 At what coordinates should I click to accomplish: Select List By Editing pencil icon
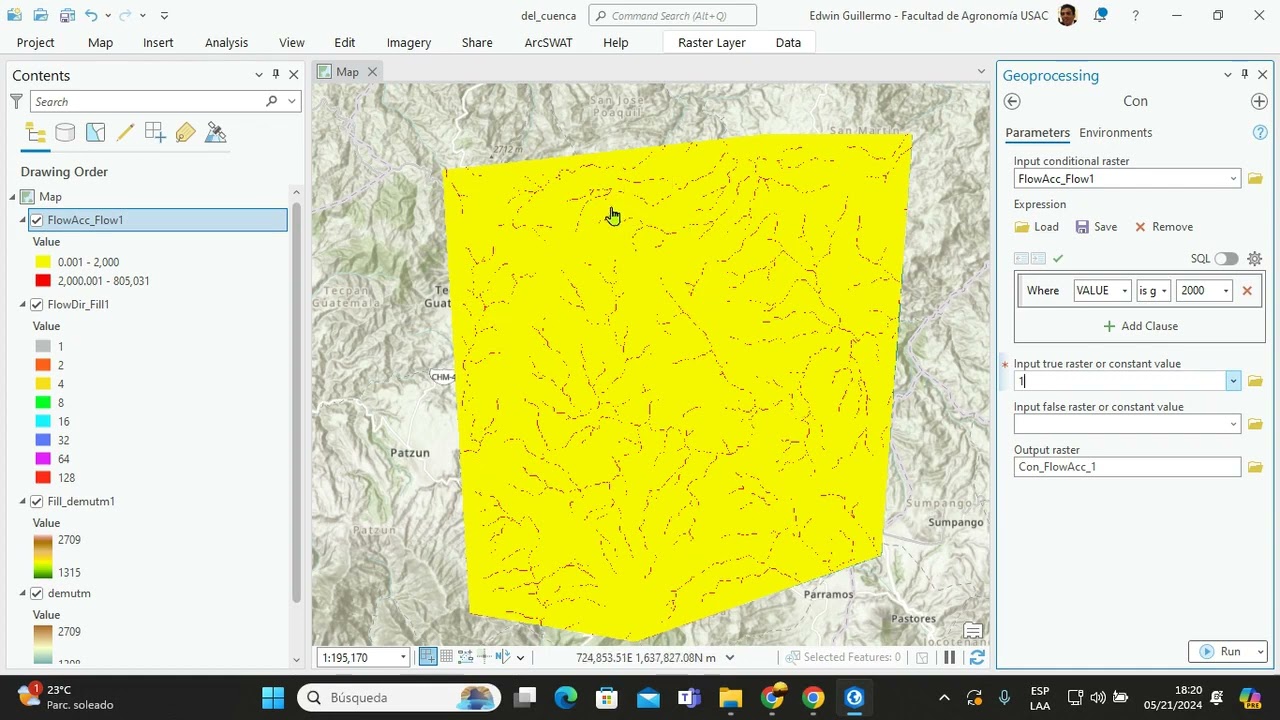pos(125,132)
